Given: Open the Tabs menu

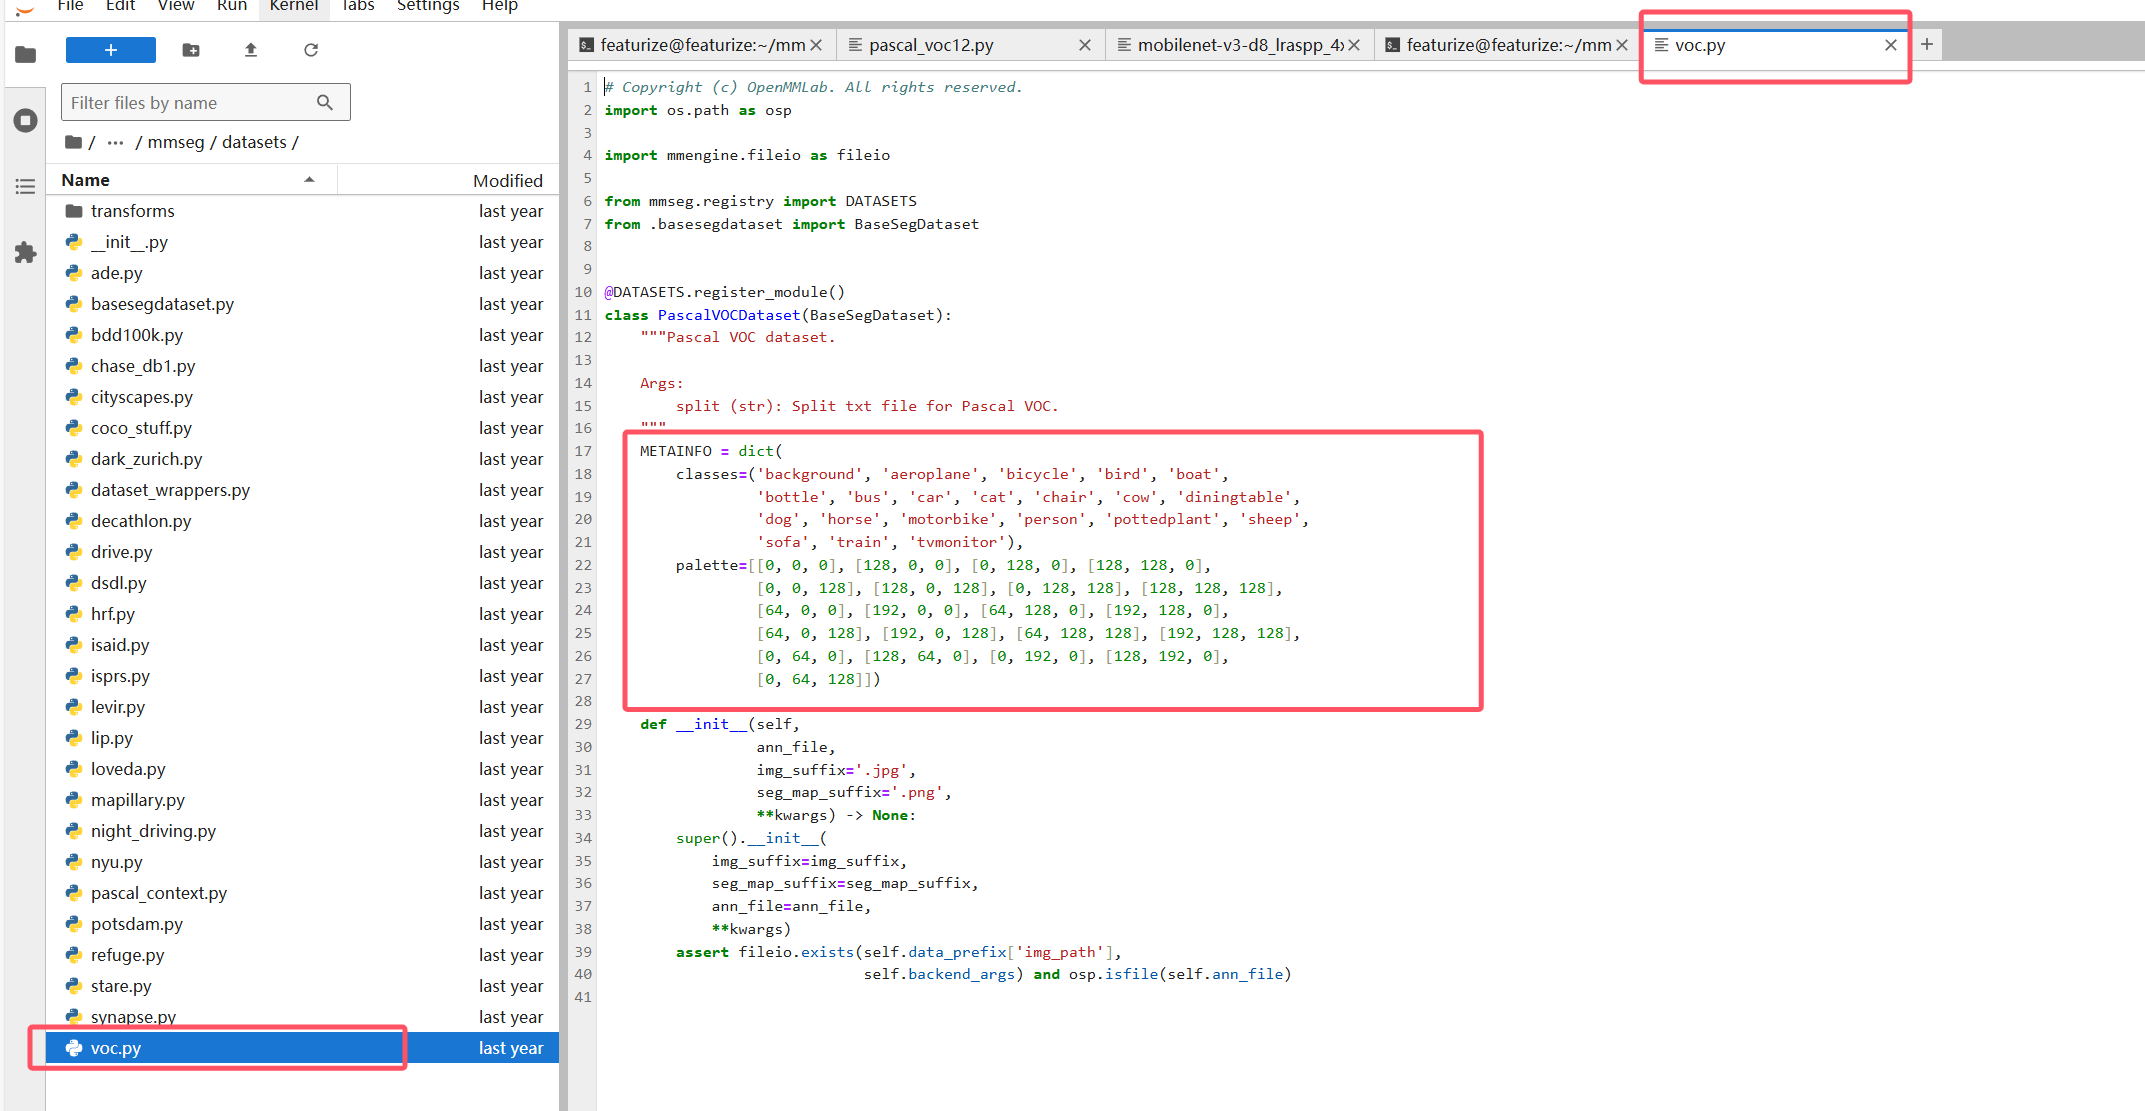Looking at the screenshot, I should click(x=357, y=6).
